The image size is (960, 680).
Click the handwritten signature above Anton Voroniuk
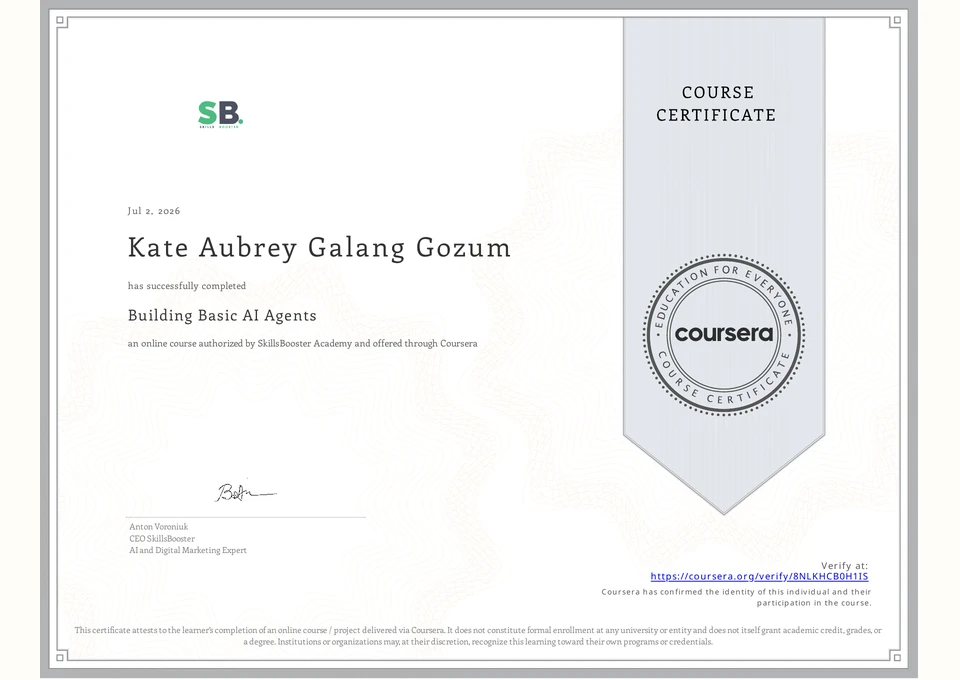coord(246,491)
